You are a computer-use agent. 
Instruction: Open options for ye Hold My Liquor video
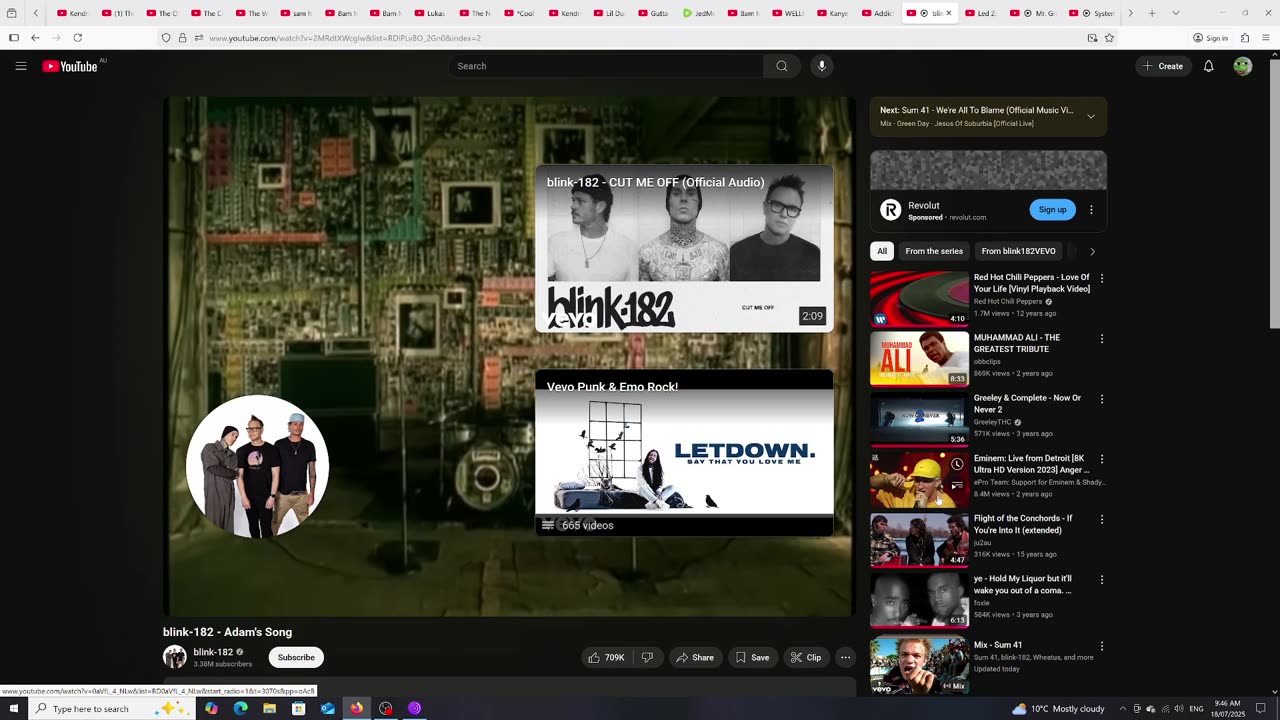(x=1102, y=580)
